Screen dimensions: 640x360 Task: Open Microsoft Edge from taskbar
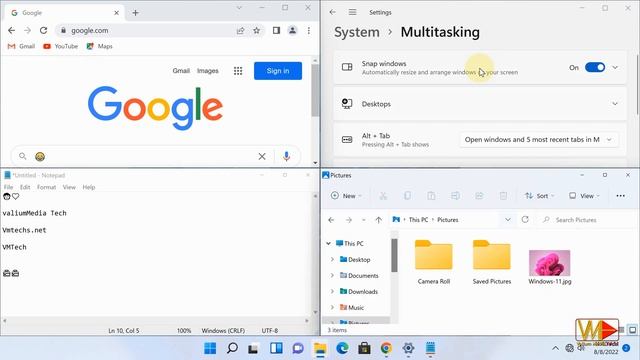pos(342,348)
